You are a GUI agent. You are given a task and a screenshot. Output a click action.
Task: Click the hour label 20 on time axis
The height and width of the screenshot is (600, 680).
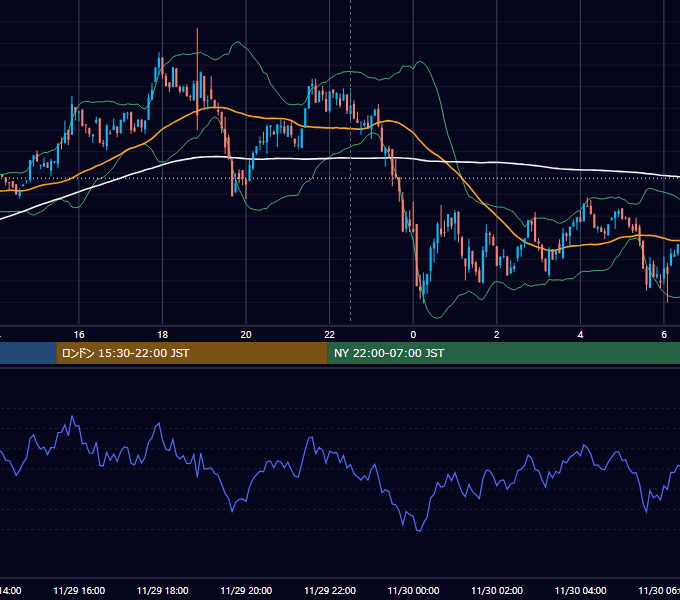pyautogui.click(x=246, y=335)
